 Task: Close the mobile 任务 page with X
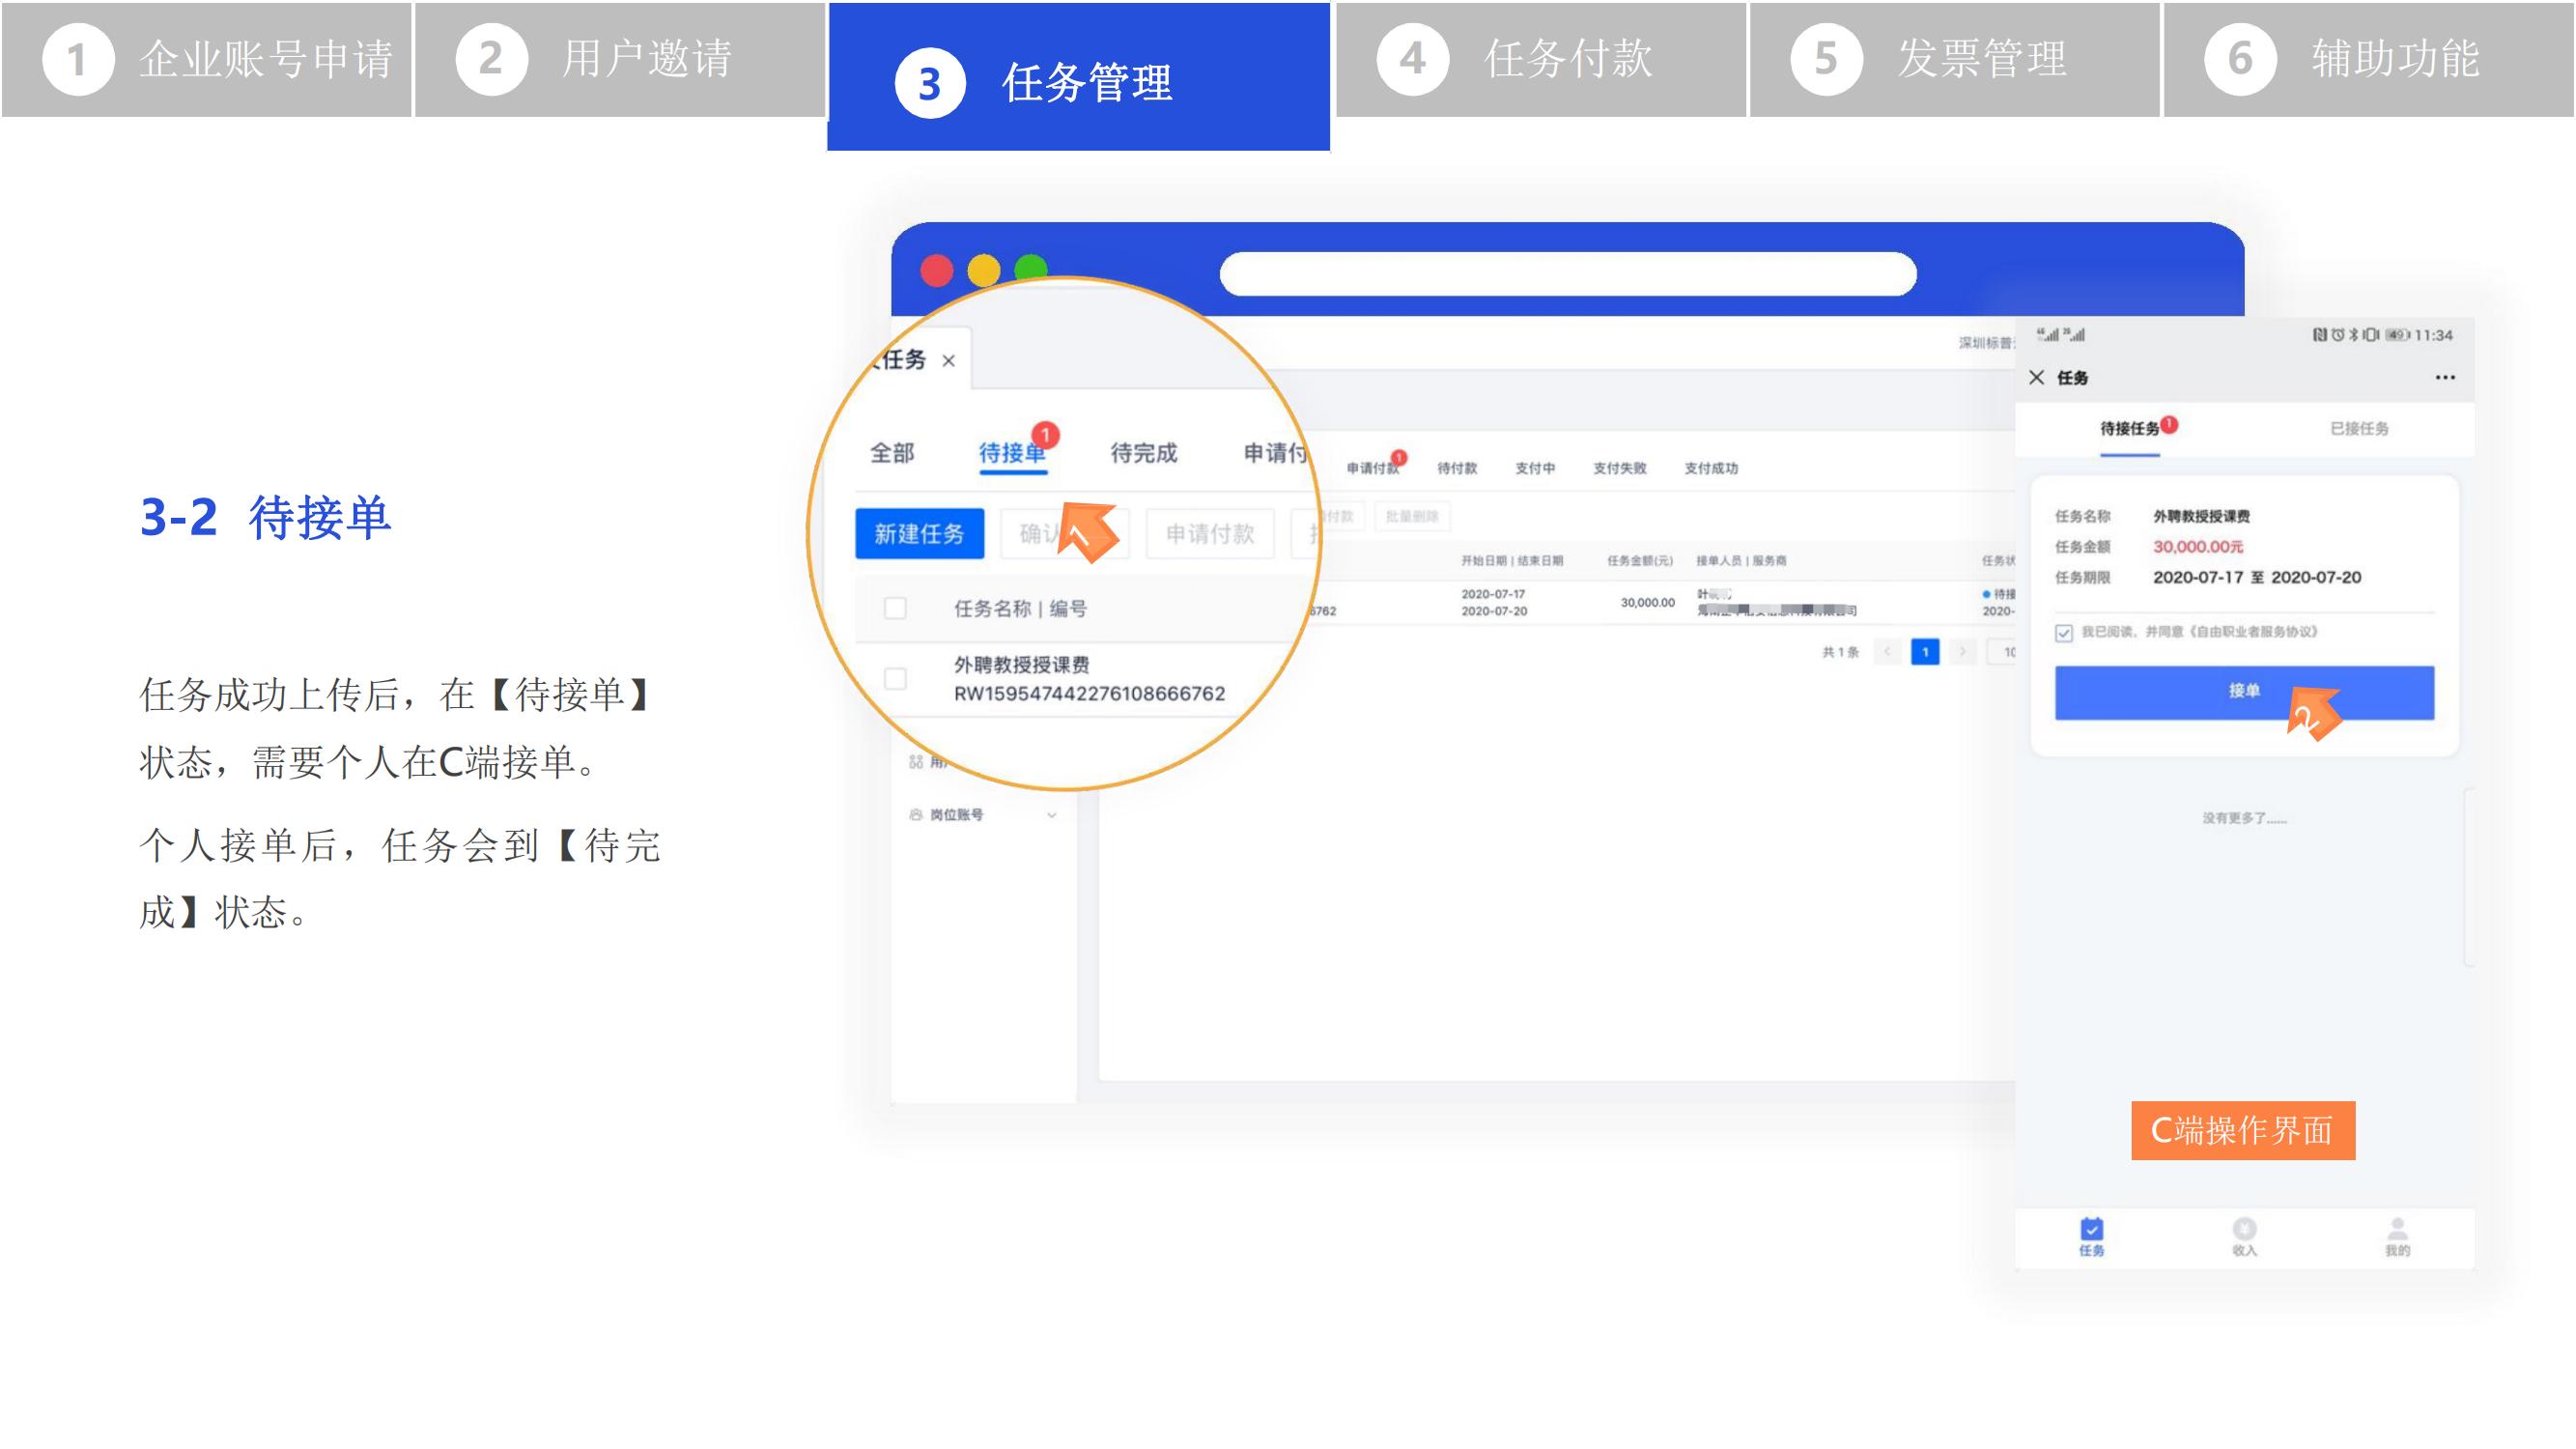pyautogui.click(x=2037, y=377)
